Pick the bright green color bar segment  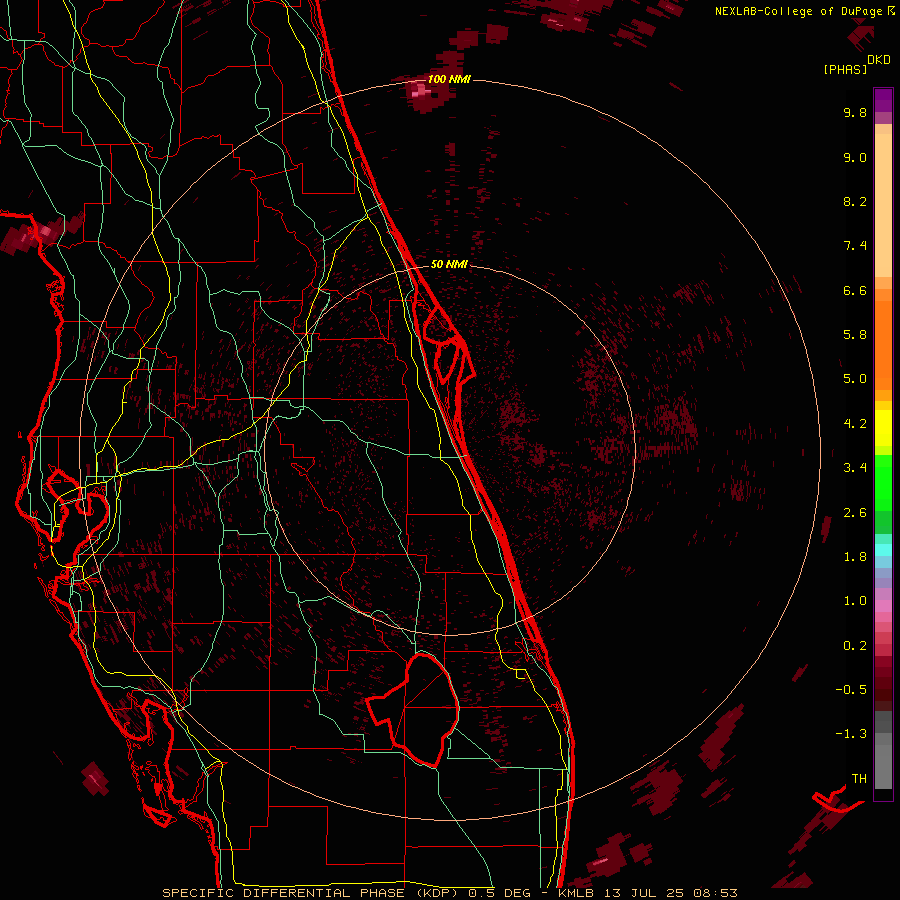pyautogui.click(x=883, y=483)
